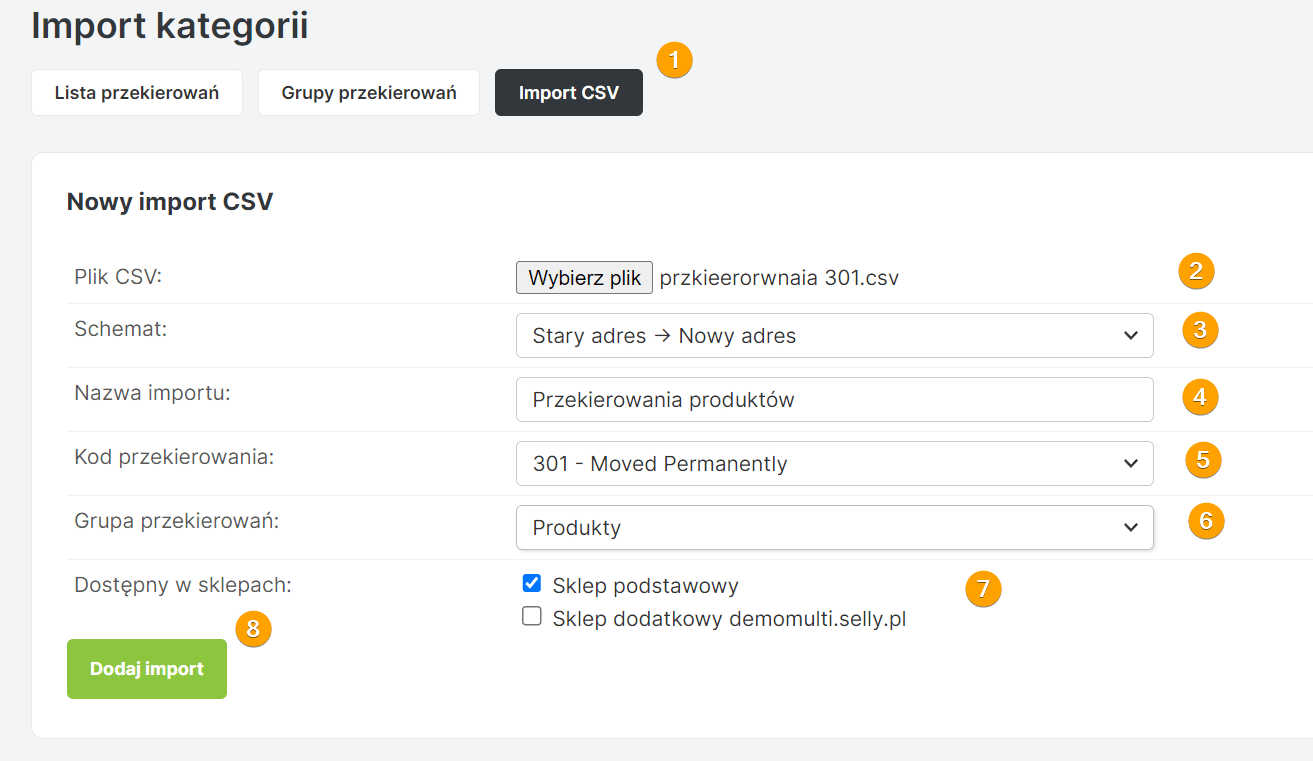Click the orange number 4 marker
The height and width of the screenshot is (761, 1313).
coord(1200,397)
